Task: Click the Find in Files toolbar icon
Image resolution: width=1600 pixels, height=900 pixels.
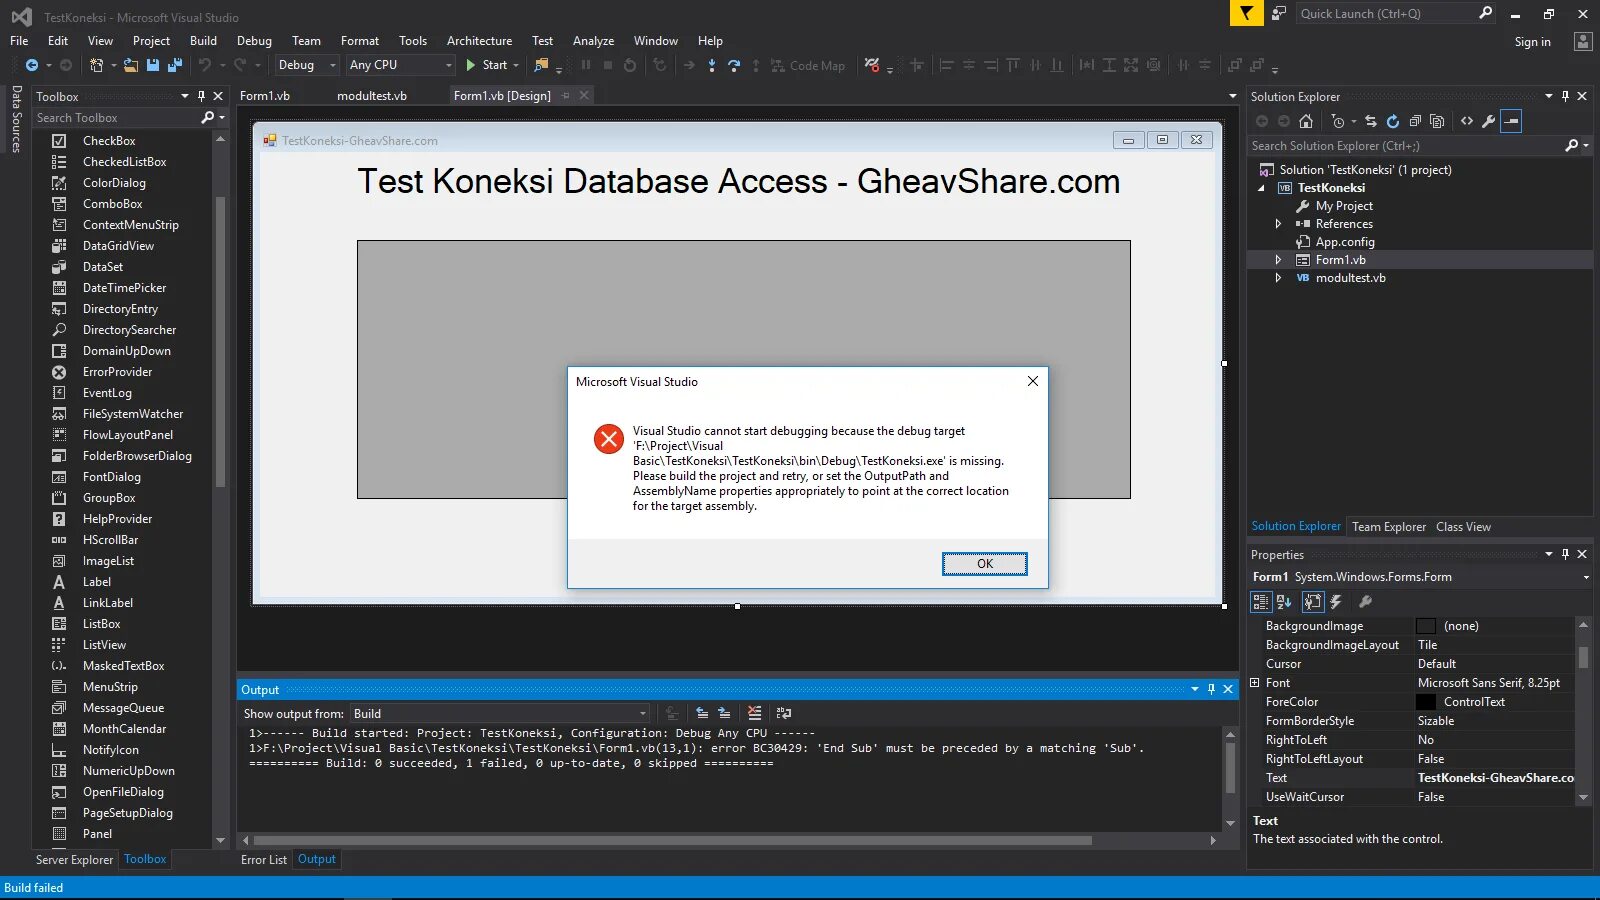Action: pos(541,65)
